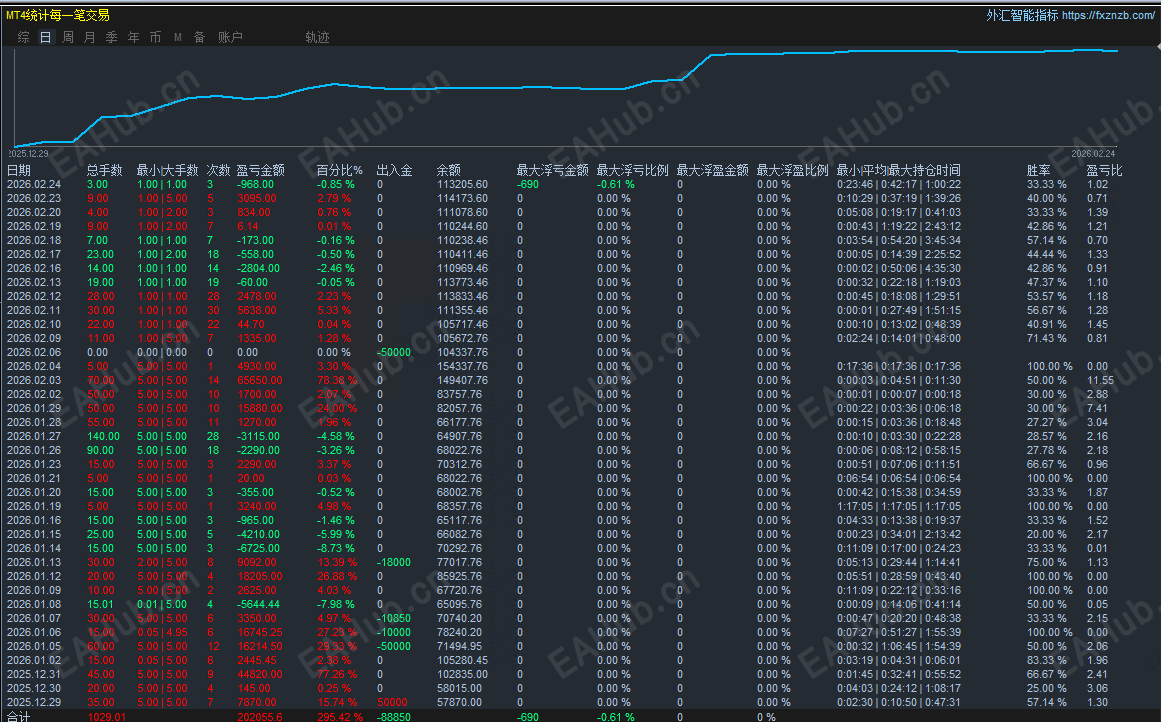Viewport: 1161px width, 722px height.
Task: Click the 2026.01.27 date cell
Action: 34,436
